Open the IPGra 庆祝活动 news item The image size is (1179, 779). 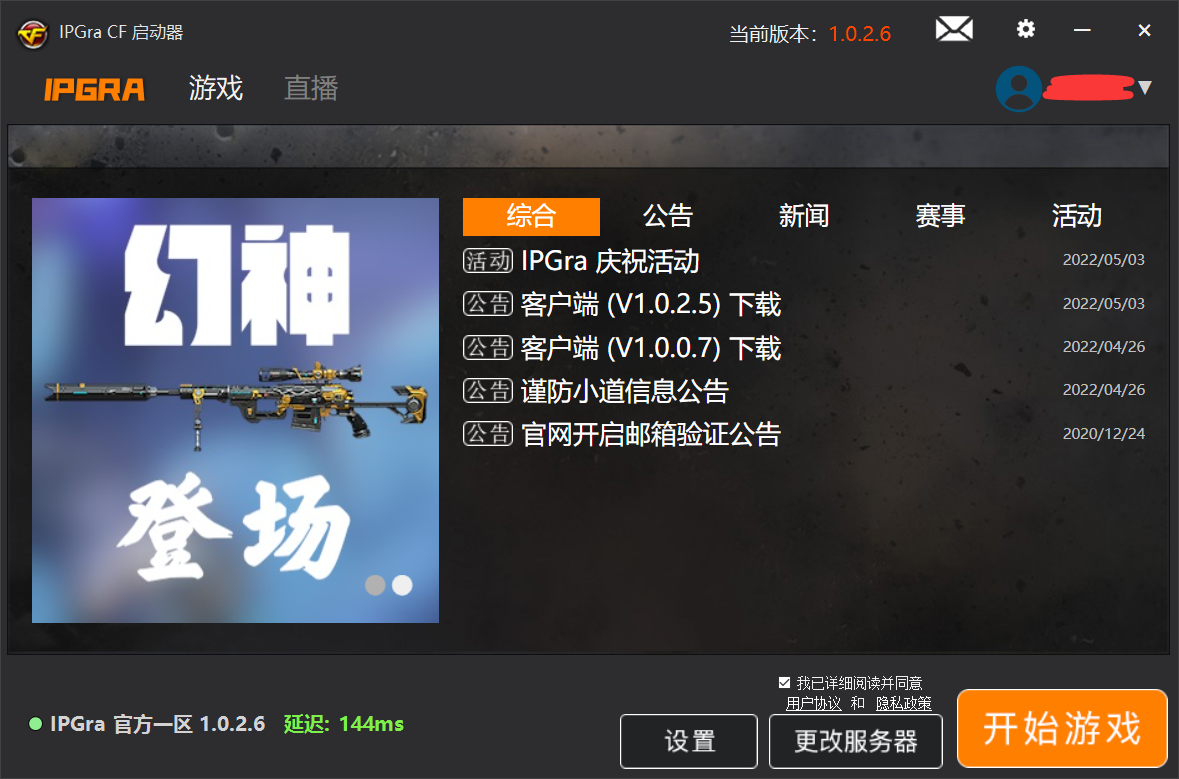click(x=610, y=262)
